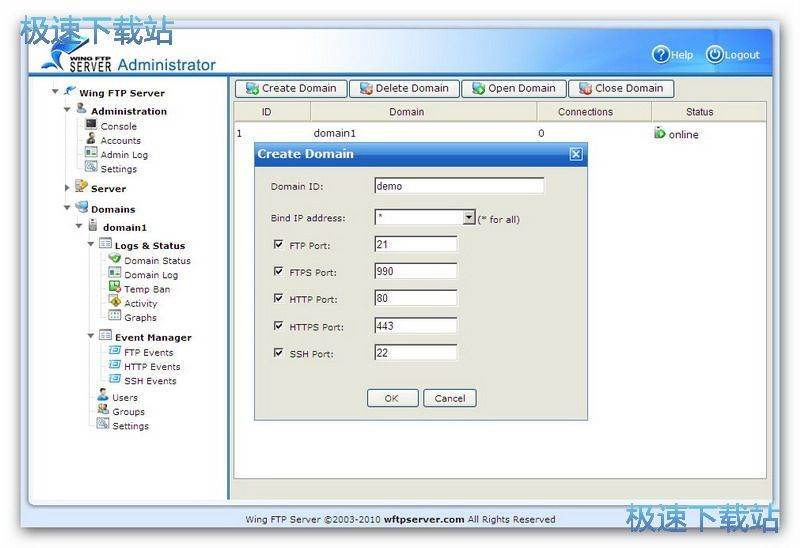This screenshot has height=548, width=800.
Task: Click the Users icon under domain1
Action: click(x=103, y=397)
